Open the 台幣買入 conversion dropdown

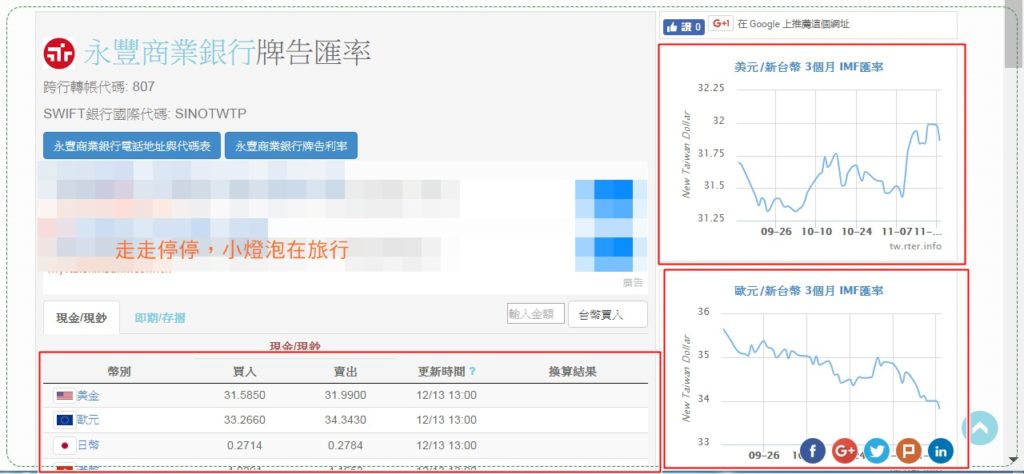pos(608,315)
